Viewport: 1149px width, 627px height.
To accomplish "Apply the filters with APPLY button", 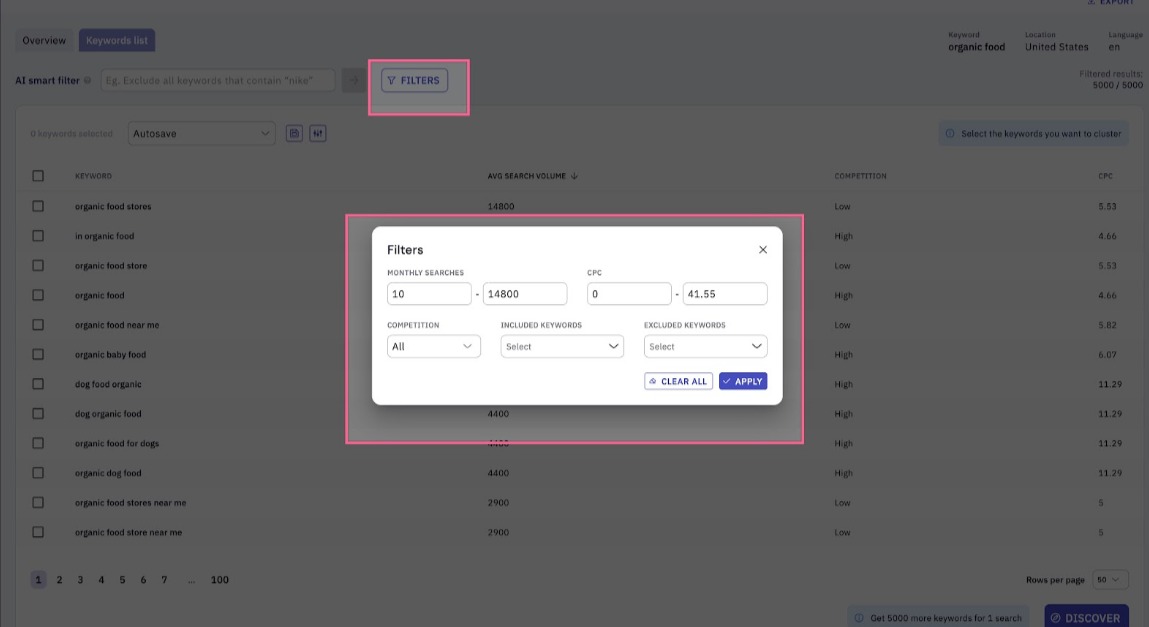I will 743,381.
